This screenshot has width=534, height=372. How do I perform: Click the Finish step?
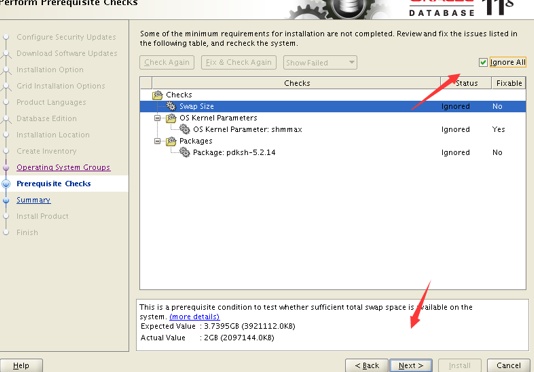coord(27,233)
